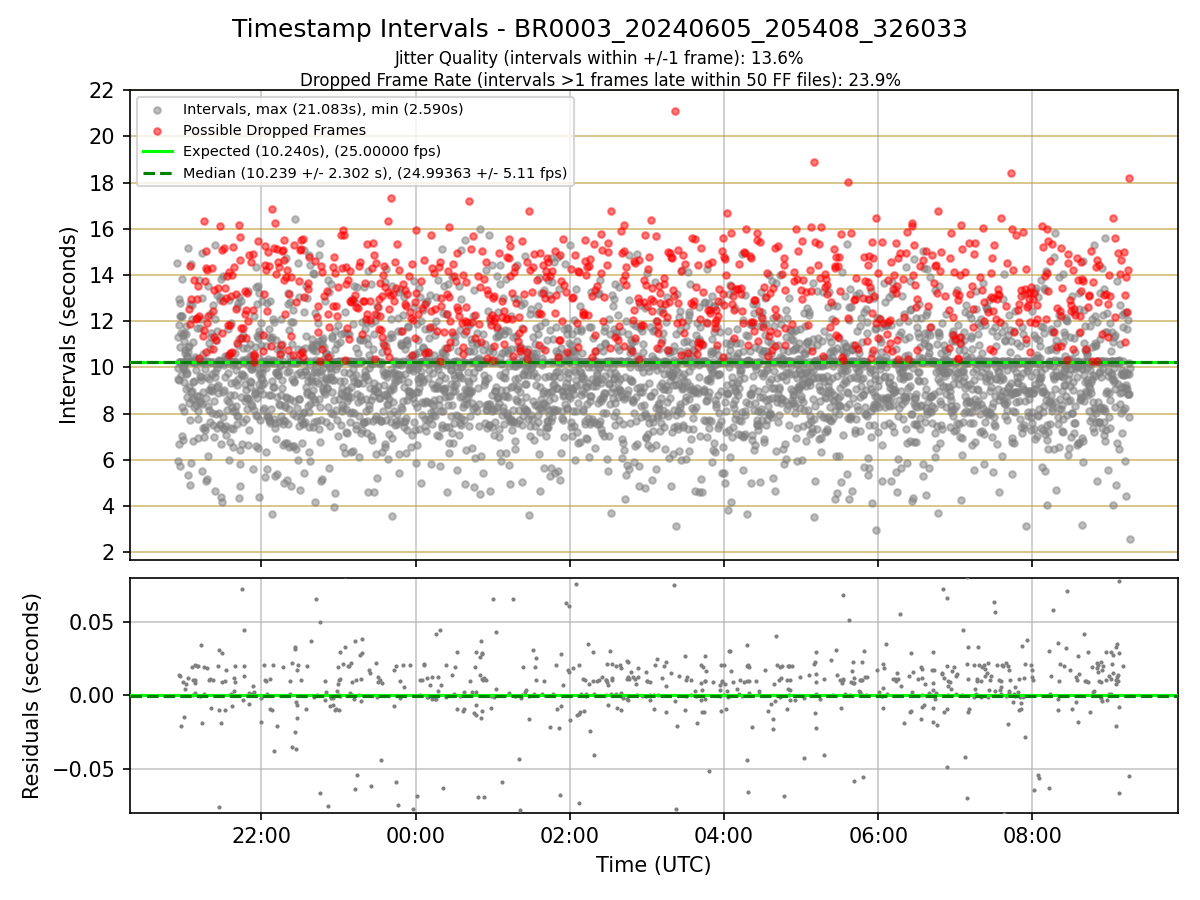The width and height of the screenshot is (1200, 900).
Task: Click the '04:00' time tick label
Action: [x=723, y=834]
